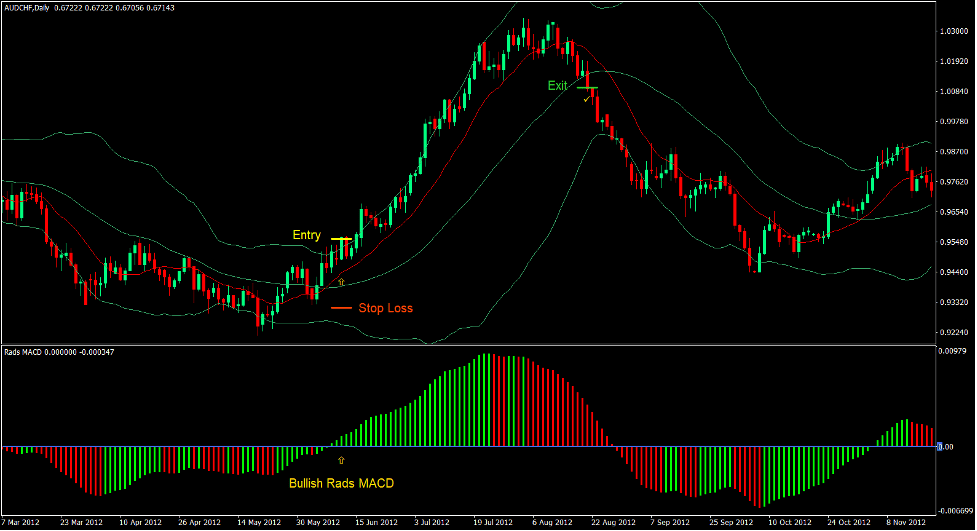Select the red Stop Loss line marker
The image size is (977, 531).
coord(341,308)
